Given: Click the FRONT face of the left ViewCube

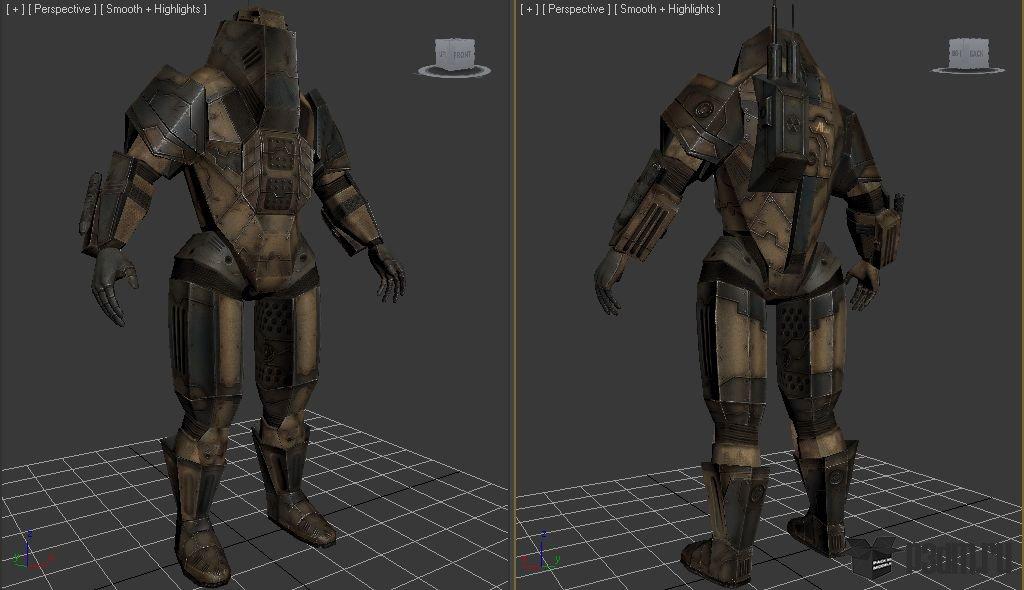Looking at the screenshot, I should [461, 53].
